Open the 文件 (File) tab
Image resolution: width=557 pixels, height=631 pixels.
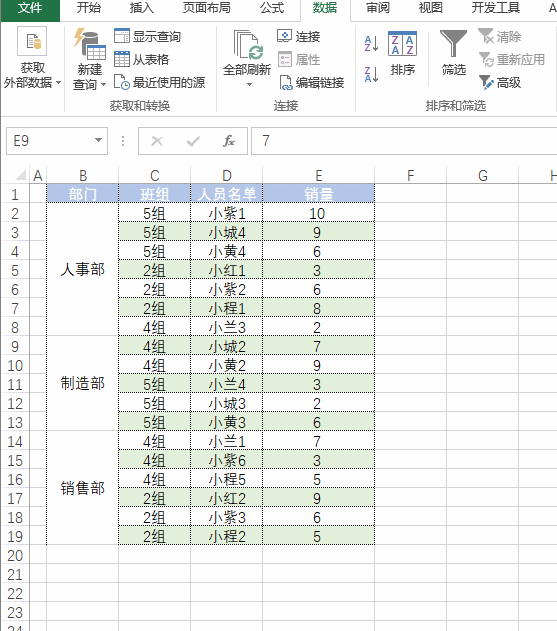point(30,8)
